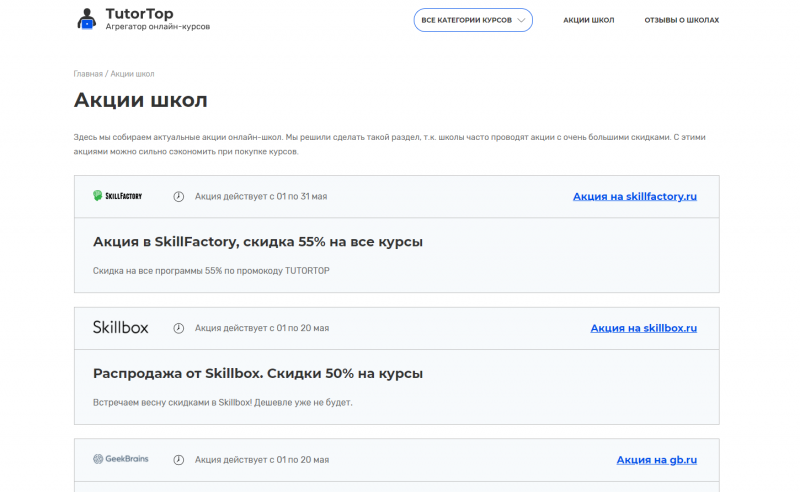This screenshot has width=800, height=492.
Task: Open the «Акции школ» menu item
Action: coord(588,20)
